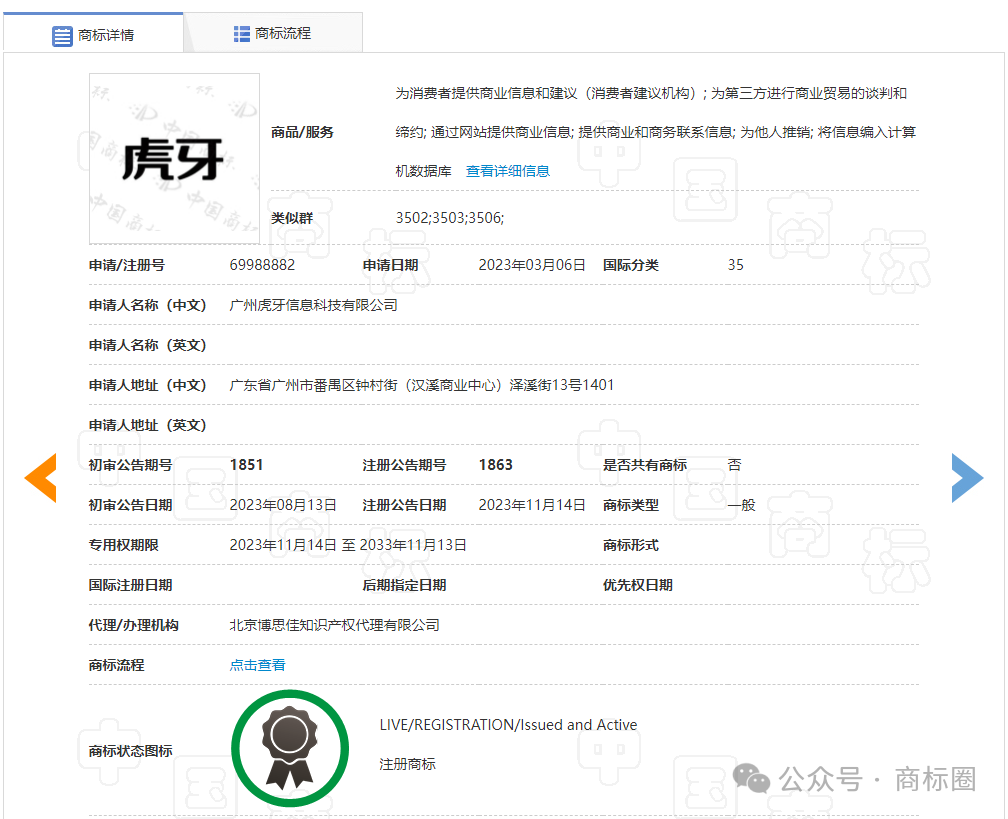Switch to the 商标流程 tab
Image resolution: width=1008 pixels, height=819 pixels.
tap(273, 33)
